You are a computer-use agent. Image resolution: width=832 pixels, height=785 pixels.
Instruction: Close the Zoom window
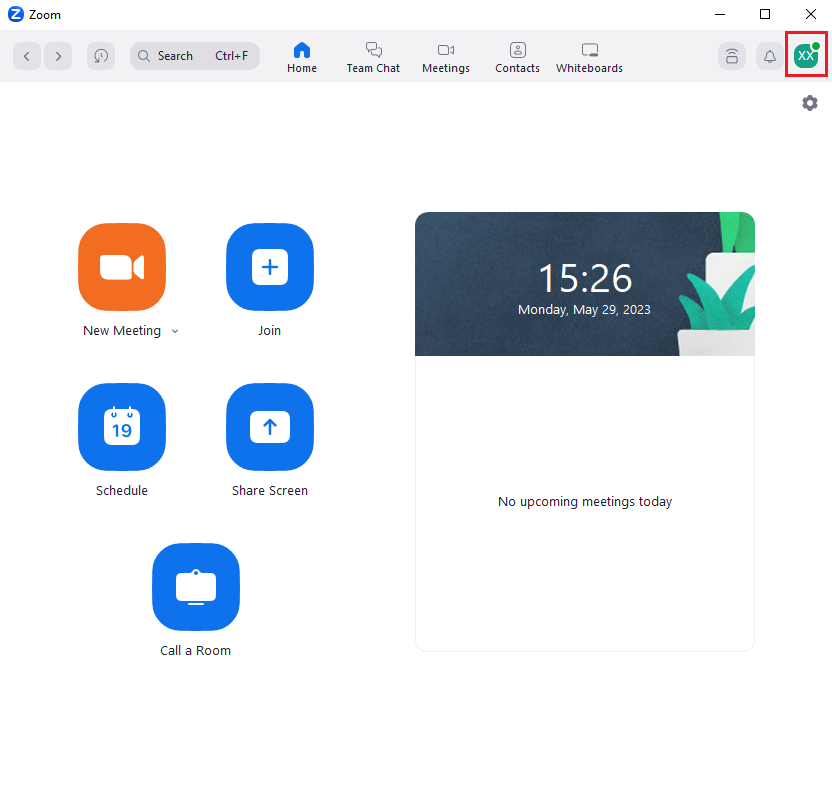pos(811,14)
